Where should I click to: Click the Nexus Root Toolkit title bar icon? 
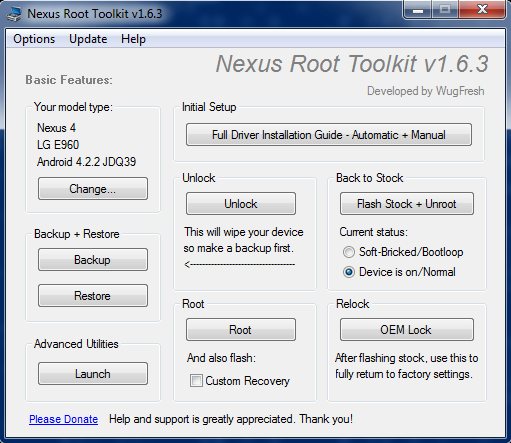pos(14,14)
